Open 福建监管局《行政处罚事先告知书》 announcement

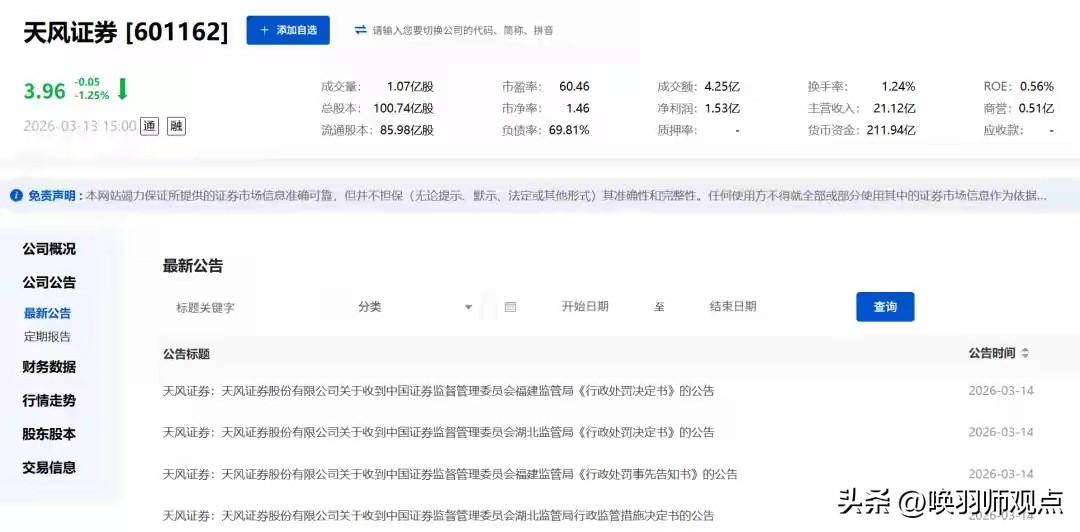[450, 474]
